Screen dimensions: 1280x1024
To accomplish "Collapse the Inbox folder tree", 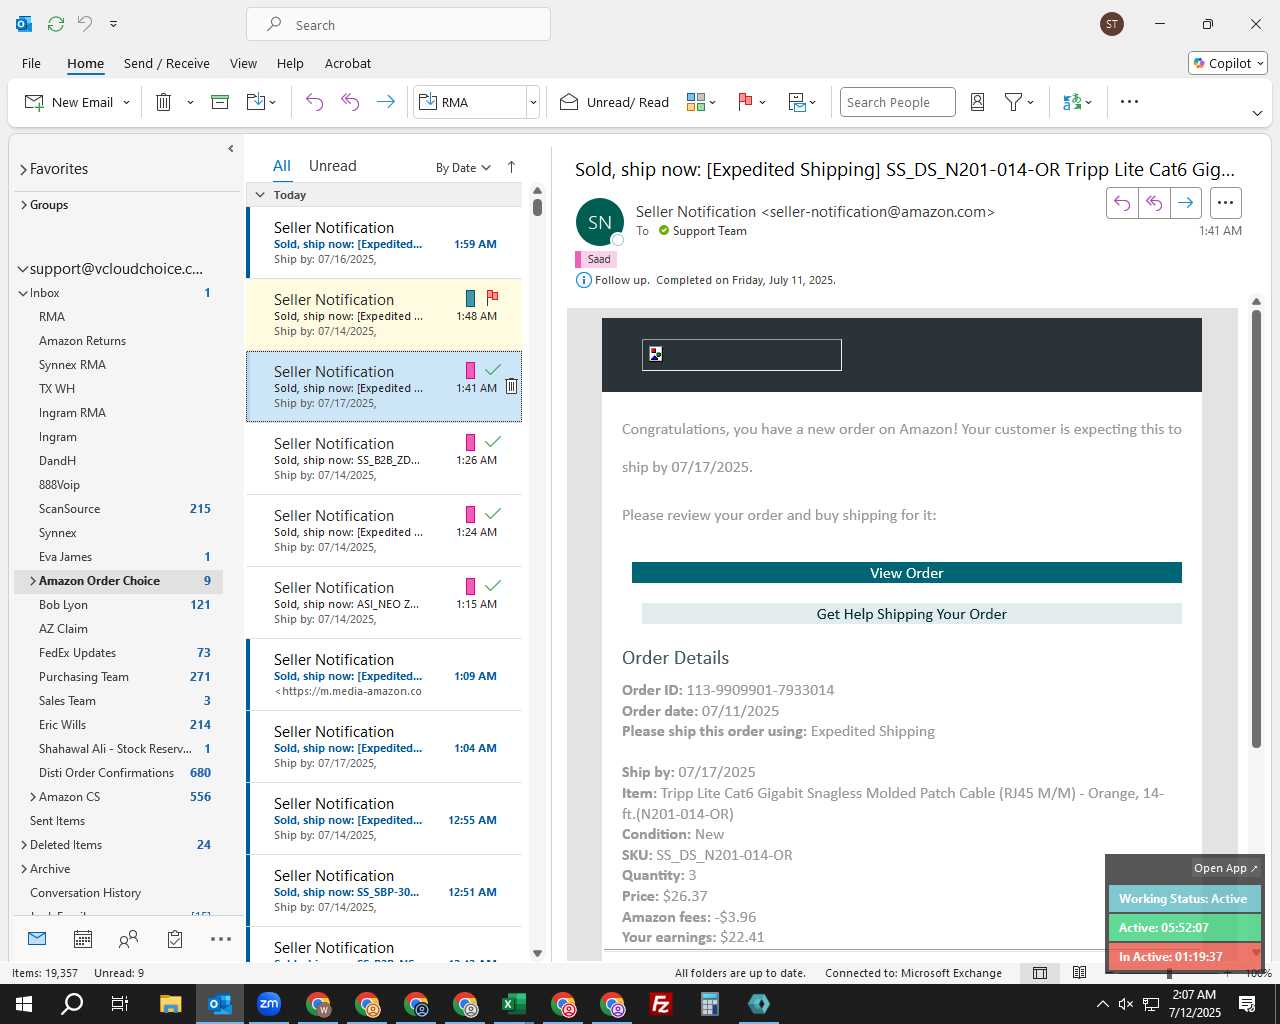I will click(x=23, y=293).
